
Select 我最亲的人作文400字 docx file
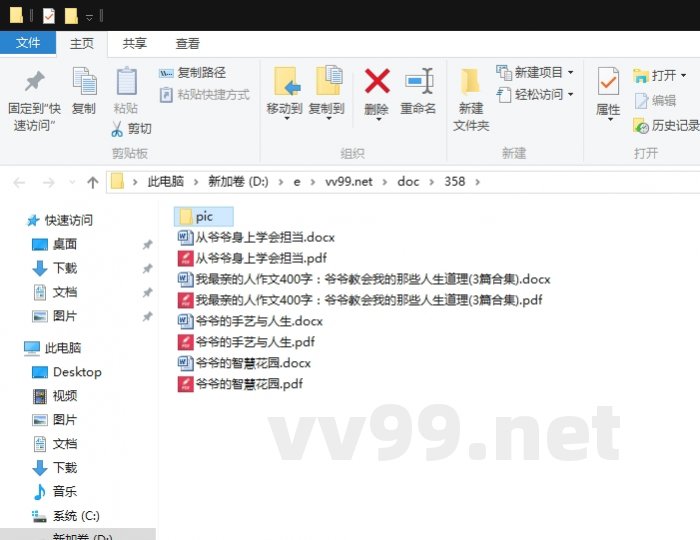(364, 279)
